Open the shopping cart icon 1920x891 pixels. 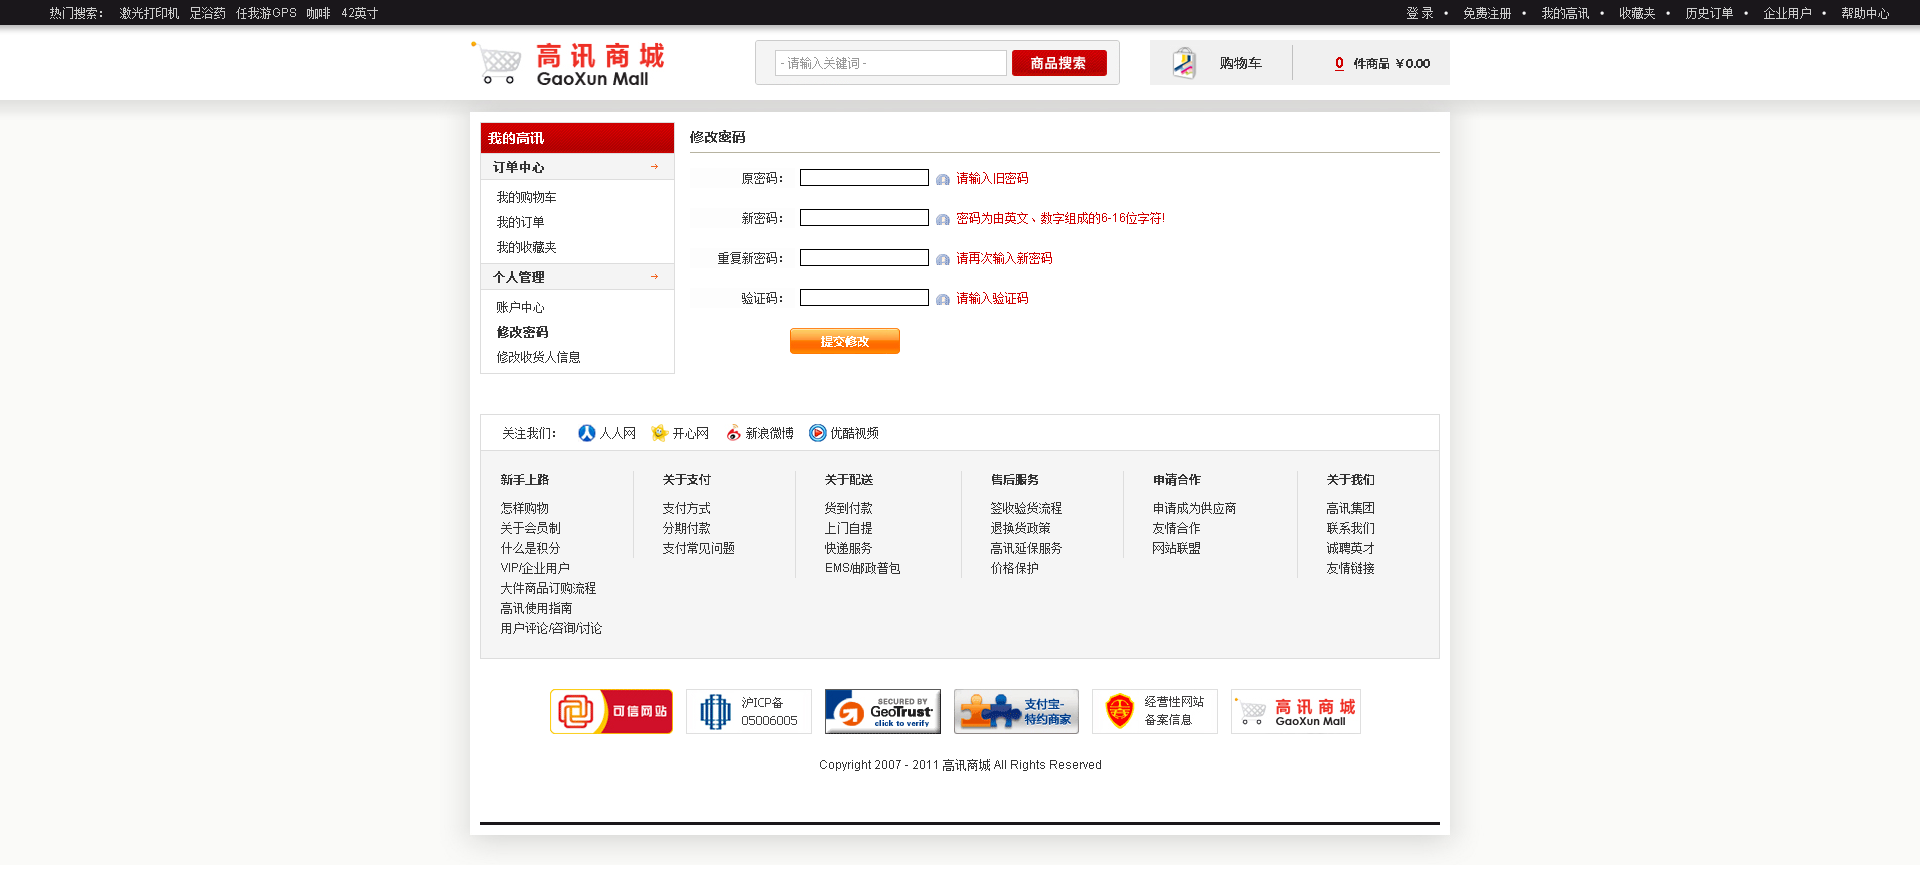(x=1184, y=63)
